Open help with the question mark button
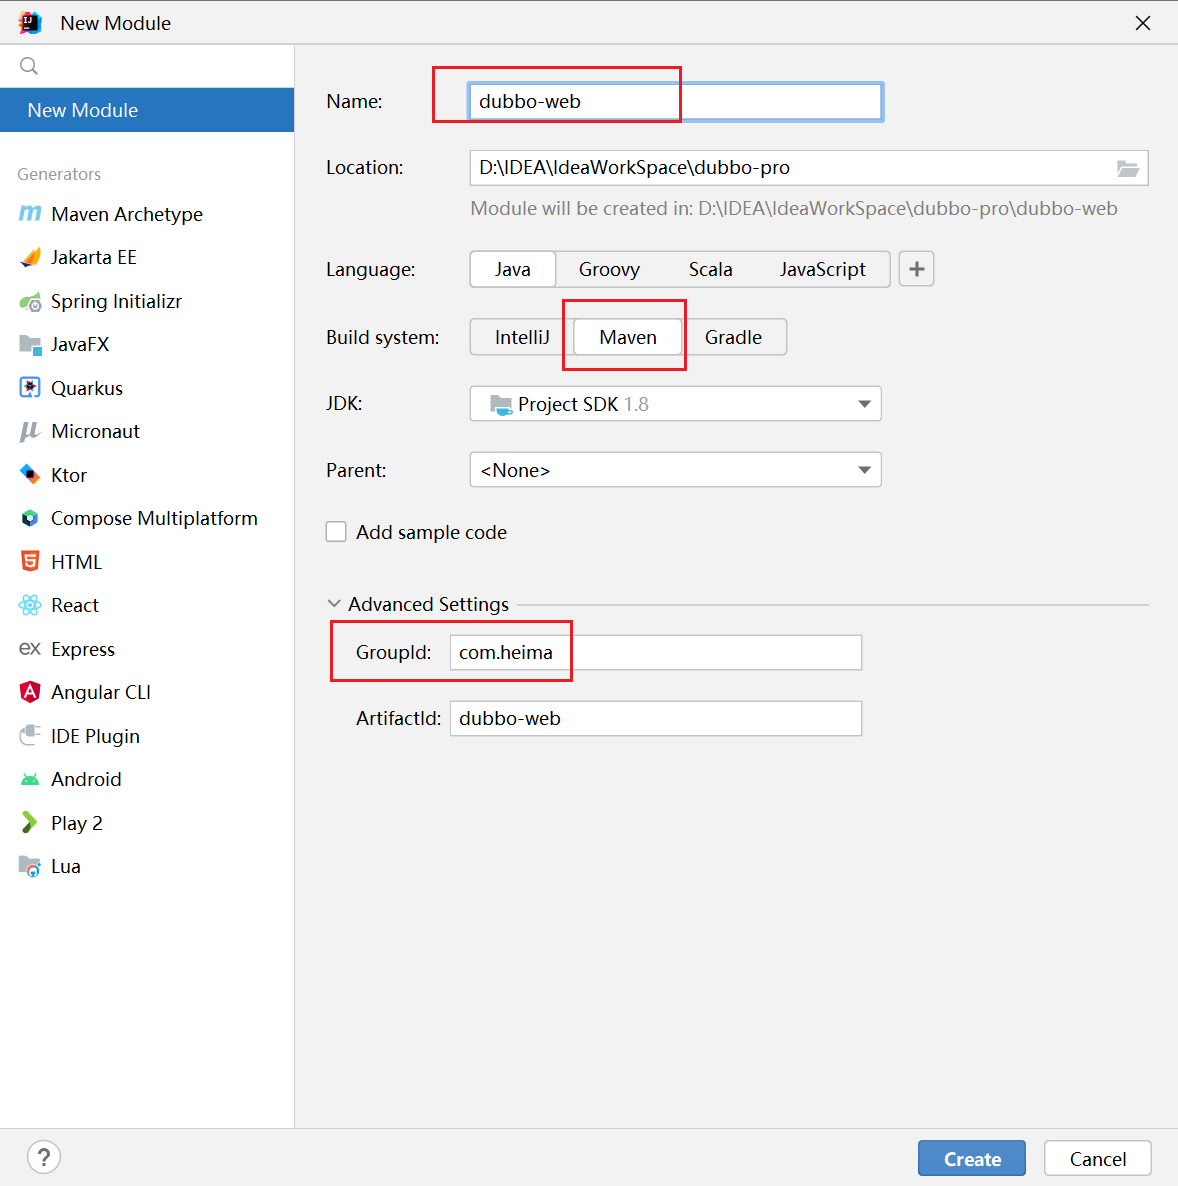This screenshot has height=1186, width=1178. pyautogui.click(x=44, y=1157)
